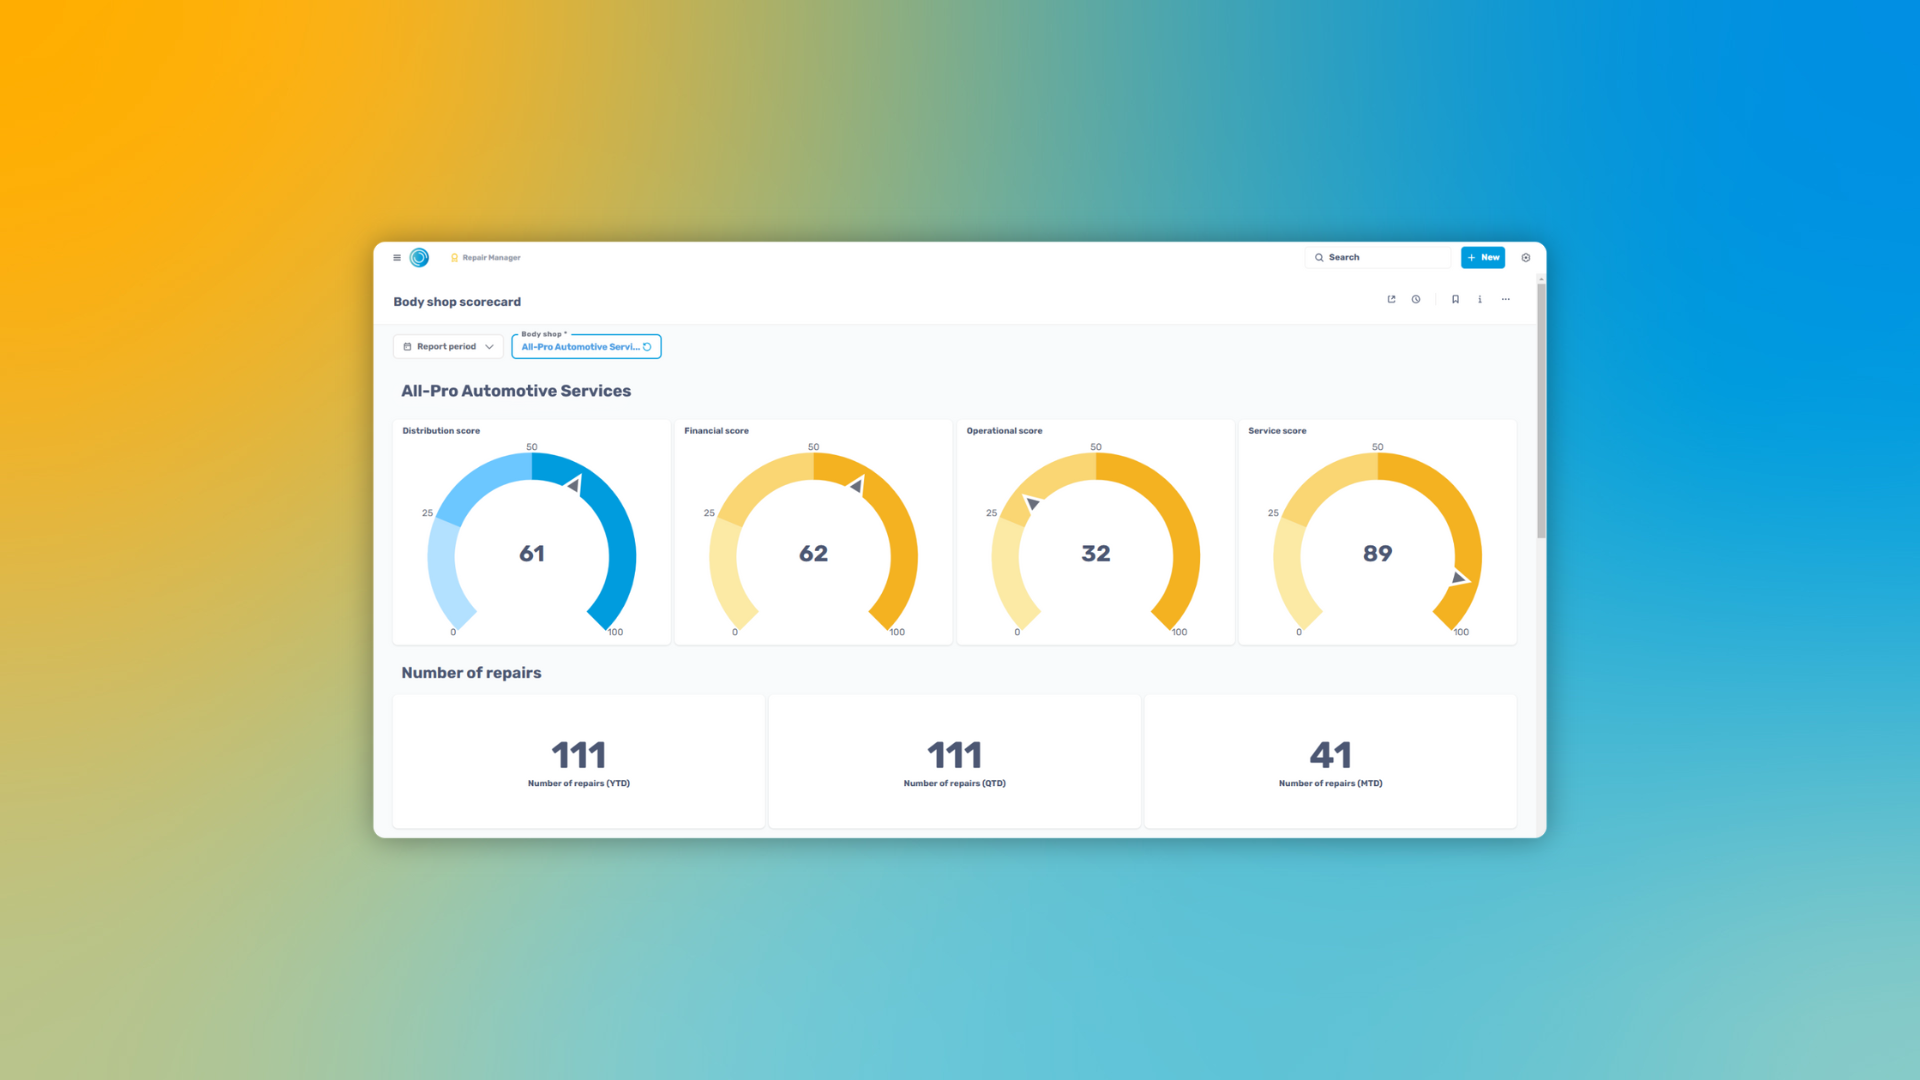Screen dimensions: 1920x1080
Task: Click the vertical scrollbar thumb
Action: (1541, 410)
